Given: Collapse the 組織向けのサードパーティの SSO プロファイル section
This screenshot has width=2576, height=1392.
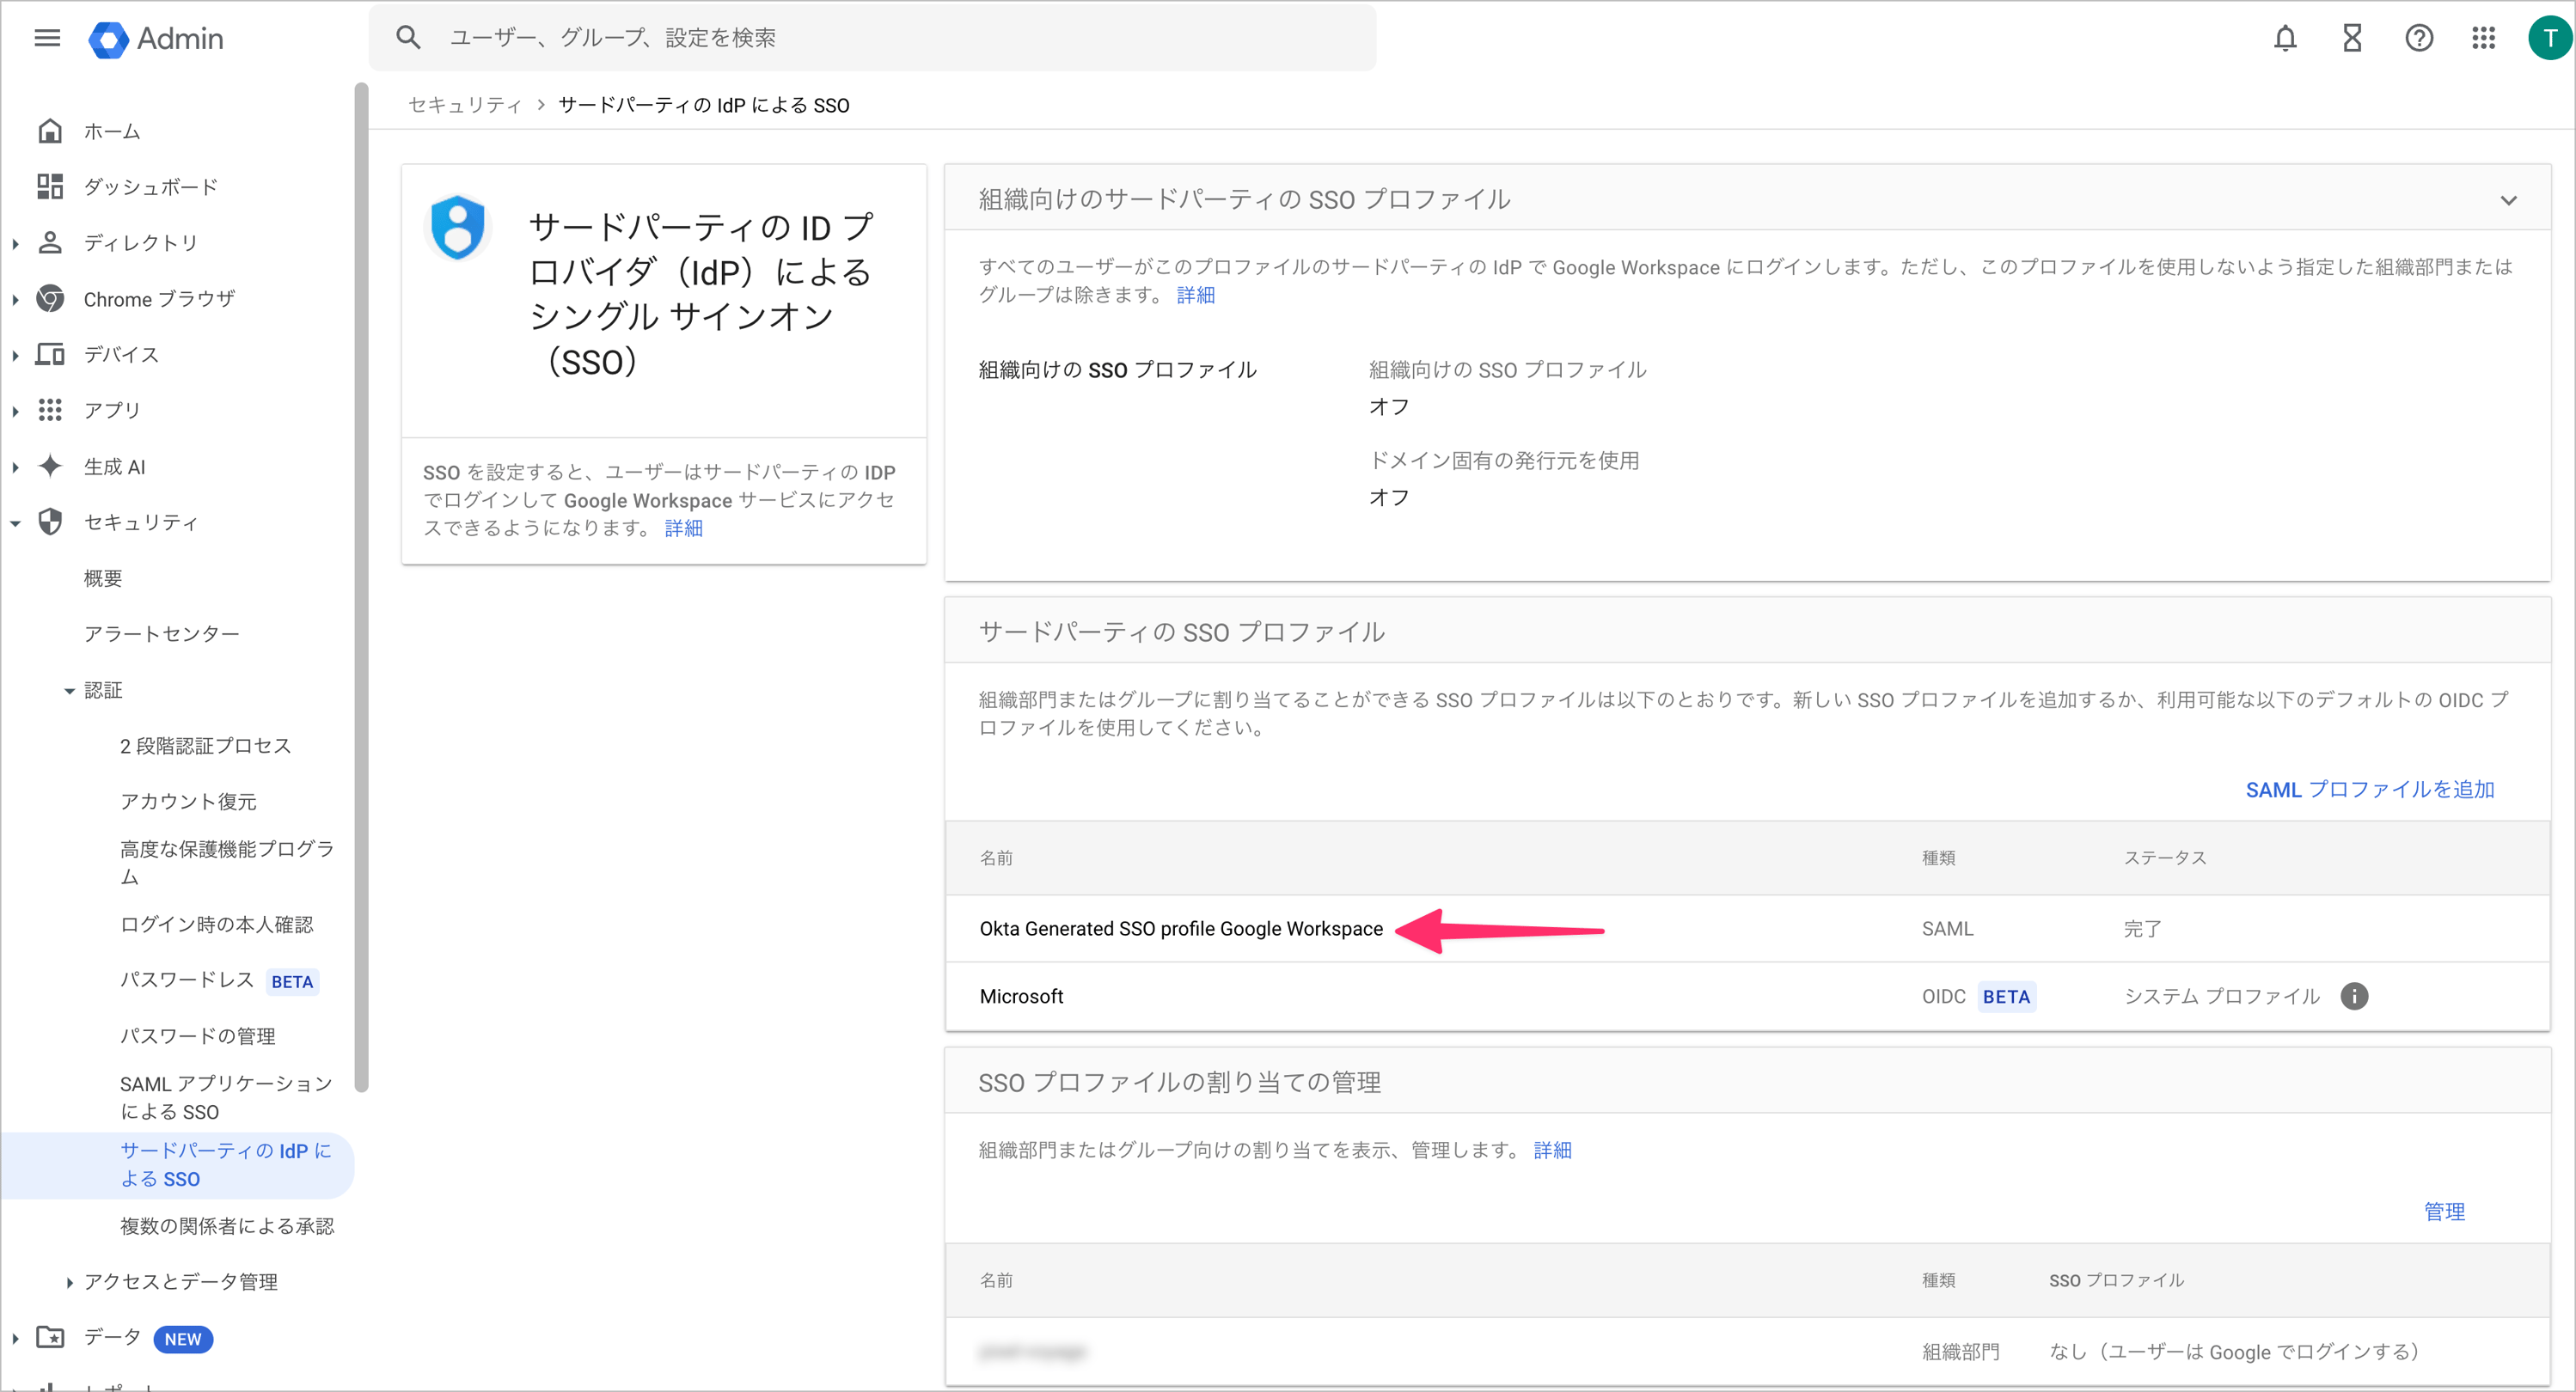Looking at the screenshot, I should [2510, 199].
